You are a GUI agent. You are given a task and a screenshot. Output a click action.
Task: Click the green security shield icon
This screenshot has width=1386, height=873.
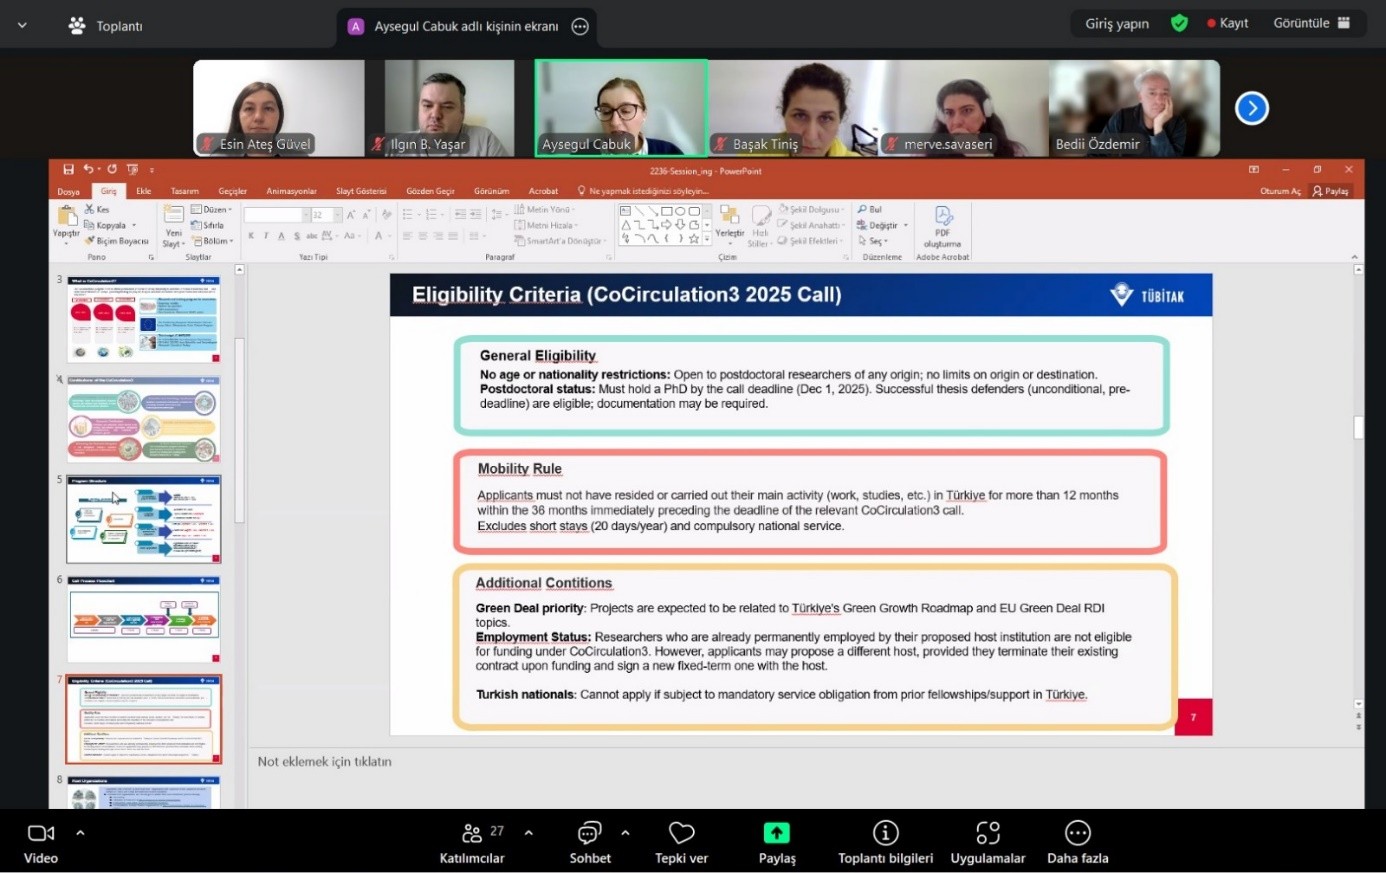[1179, 23]
